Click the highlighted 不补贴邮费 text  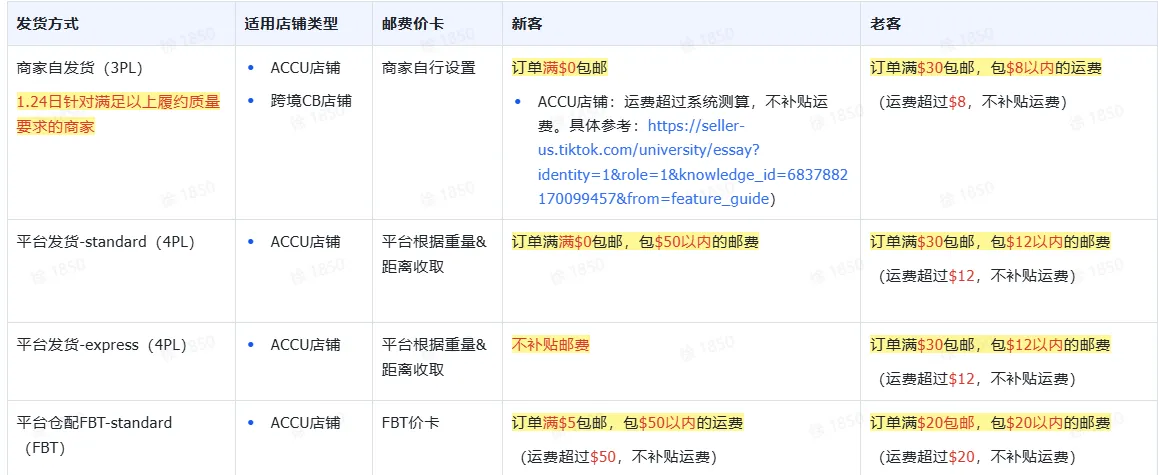(550, 345)
